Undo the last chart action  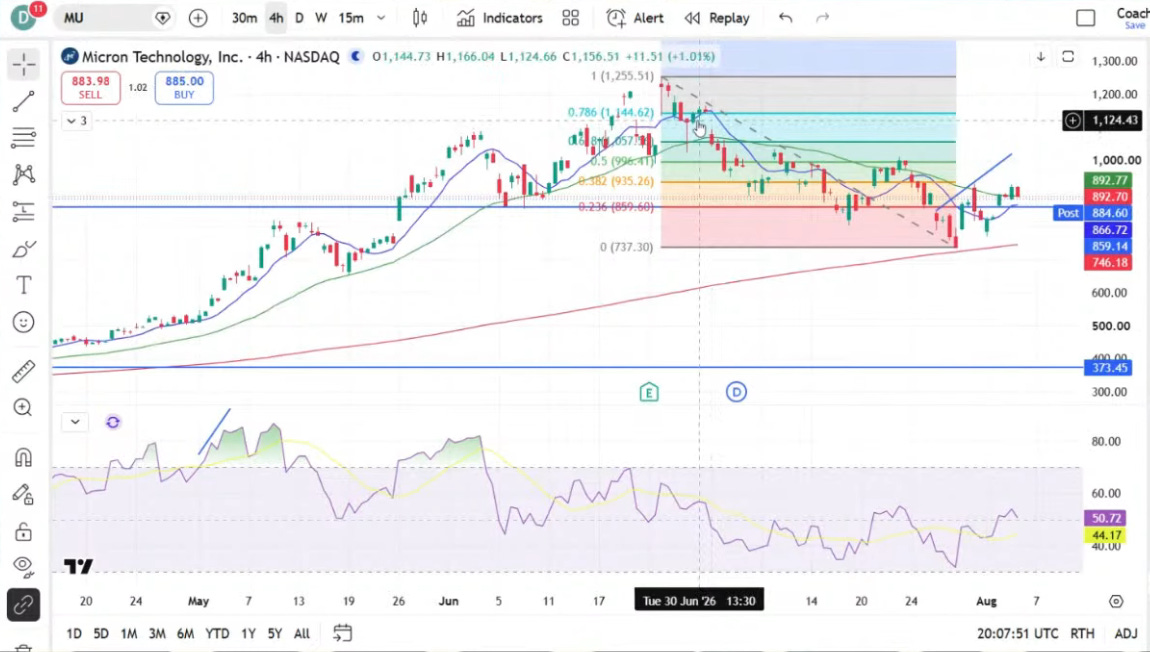[x=785, y=18]
